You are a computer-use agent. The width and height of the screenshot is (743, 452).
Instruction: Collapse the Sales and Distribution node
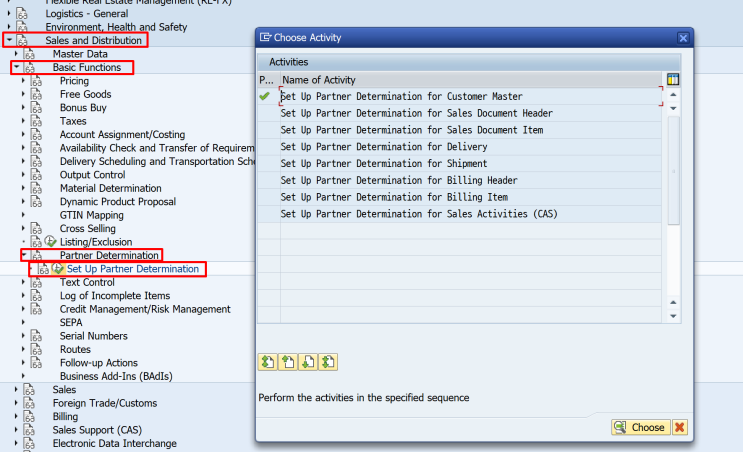[9, 40]
